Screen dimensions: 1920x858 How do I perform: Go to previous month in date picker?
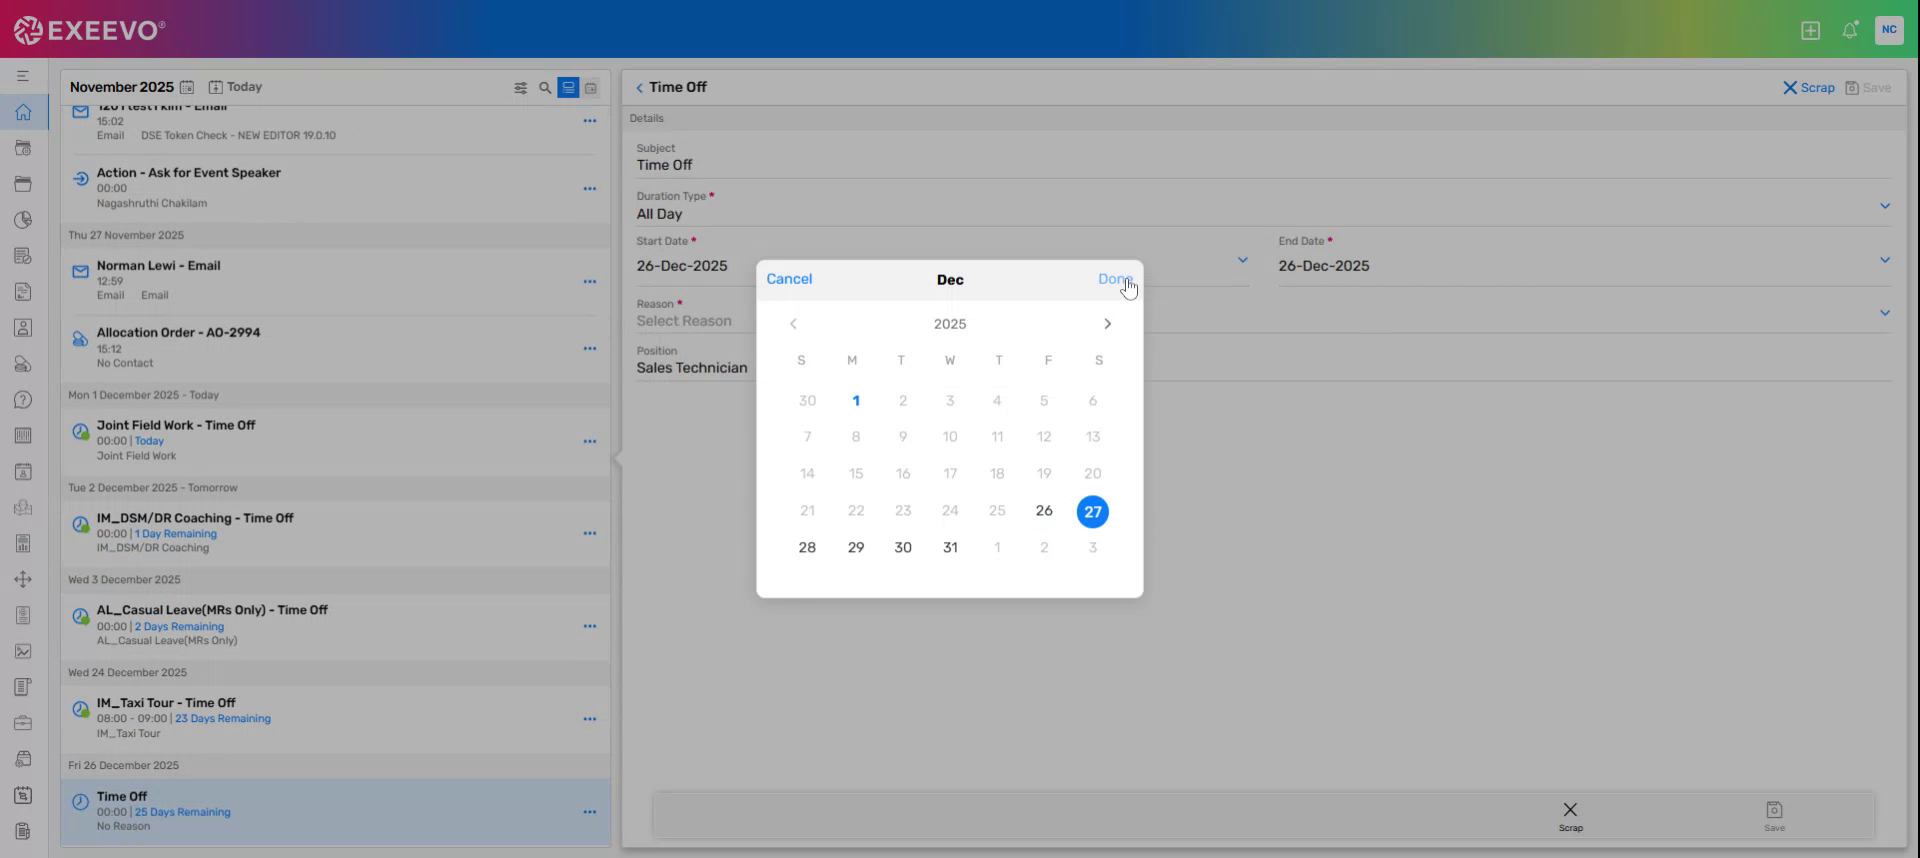pyautogui.click(x=793, y=324)
